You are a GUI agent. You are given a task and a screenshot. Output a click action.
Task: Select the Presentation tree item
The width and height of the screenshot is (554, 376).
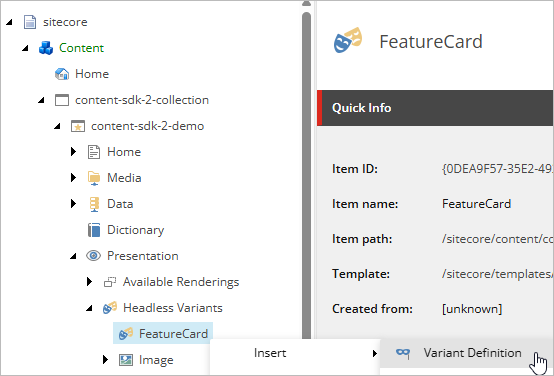[x=143, y=256]
